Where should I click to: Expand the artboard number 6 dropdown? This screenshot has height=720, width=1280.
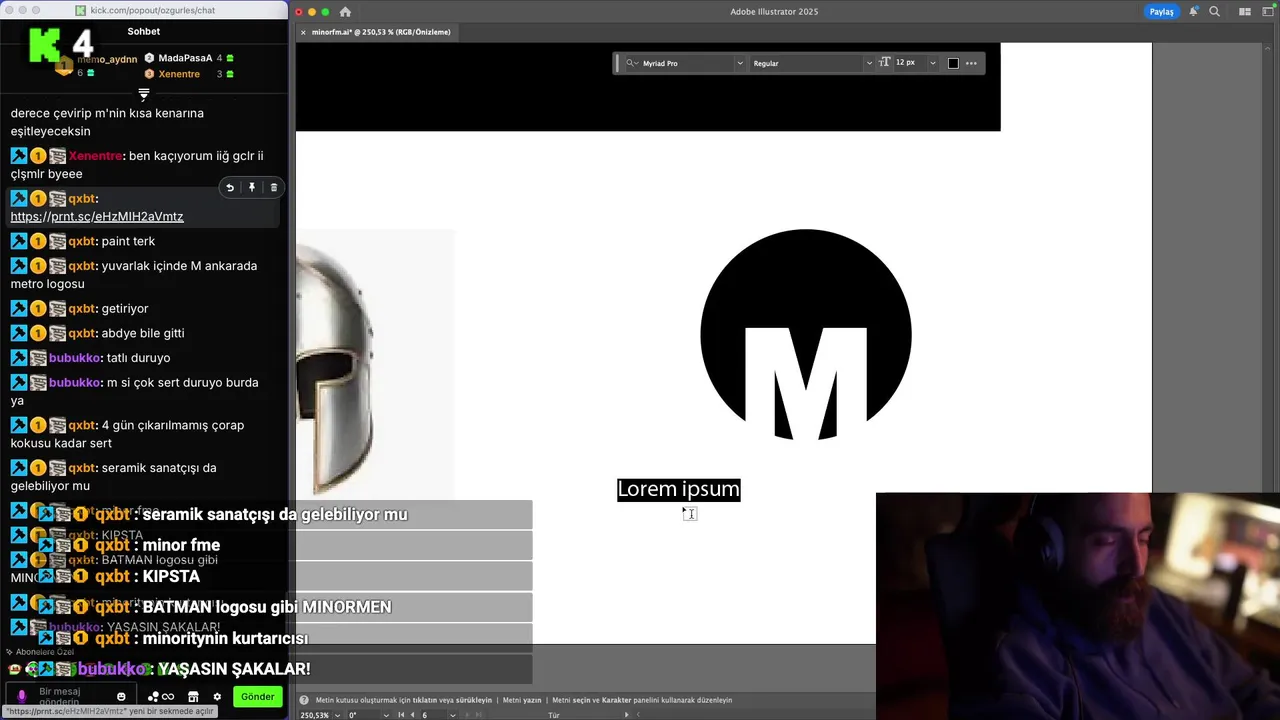tap(453, 715)
